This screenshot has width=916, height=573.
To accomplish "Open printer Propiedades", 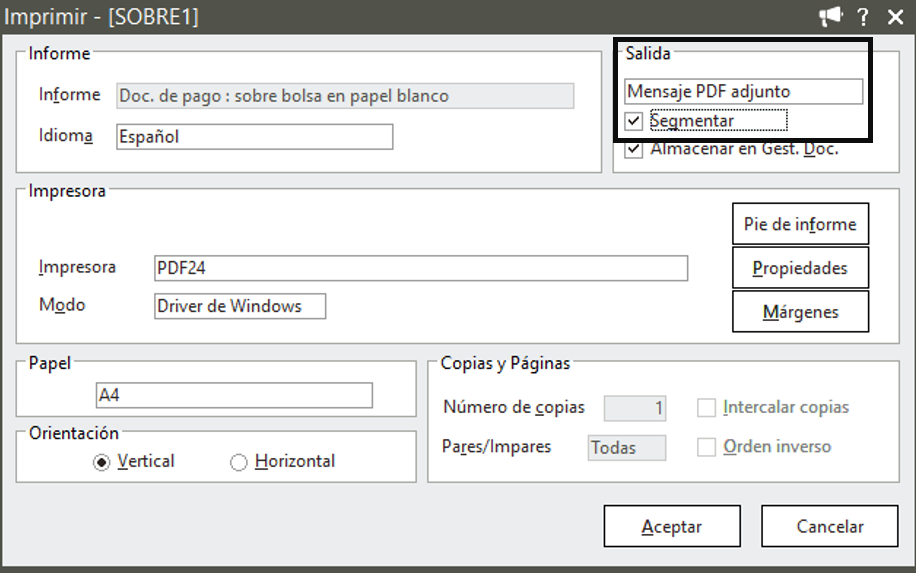I will pyautogui.click(x=800, y=268).
